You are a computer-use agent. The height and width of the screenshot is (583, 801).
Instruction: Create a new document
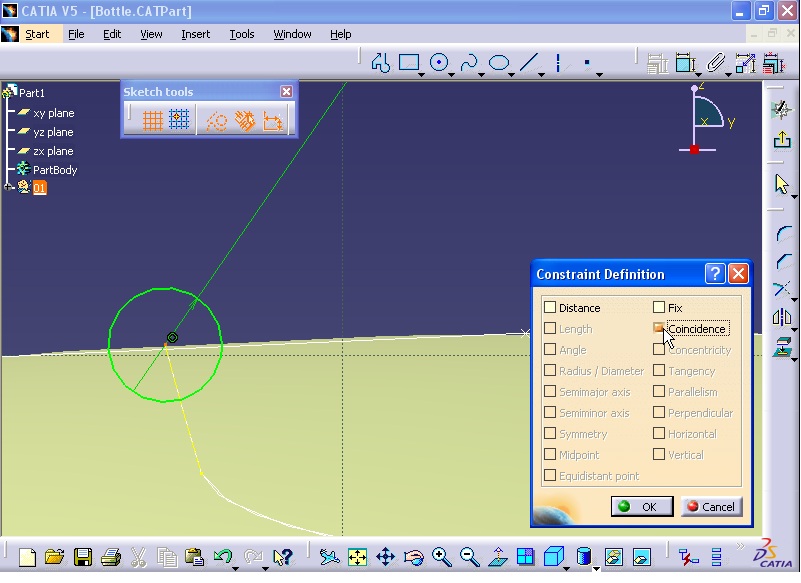pos(27,557)
